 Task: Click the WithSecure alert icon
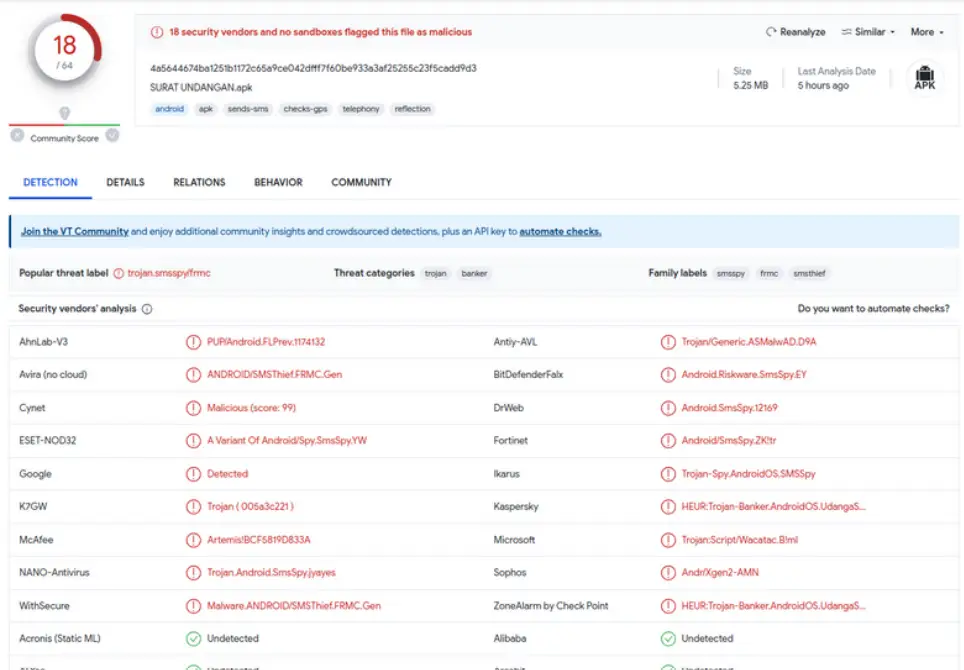[193, 605]
